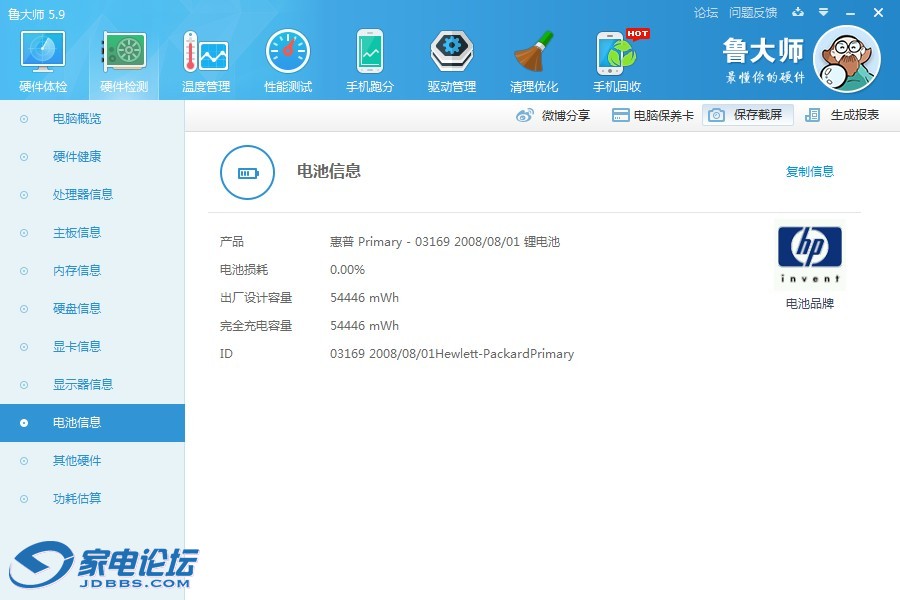Launch 性能测试 speedometer icon

pyautogui.click(x=288, y=60)
